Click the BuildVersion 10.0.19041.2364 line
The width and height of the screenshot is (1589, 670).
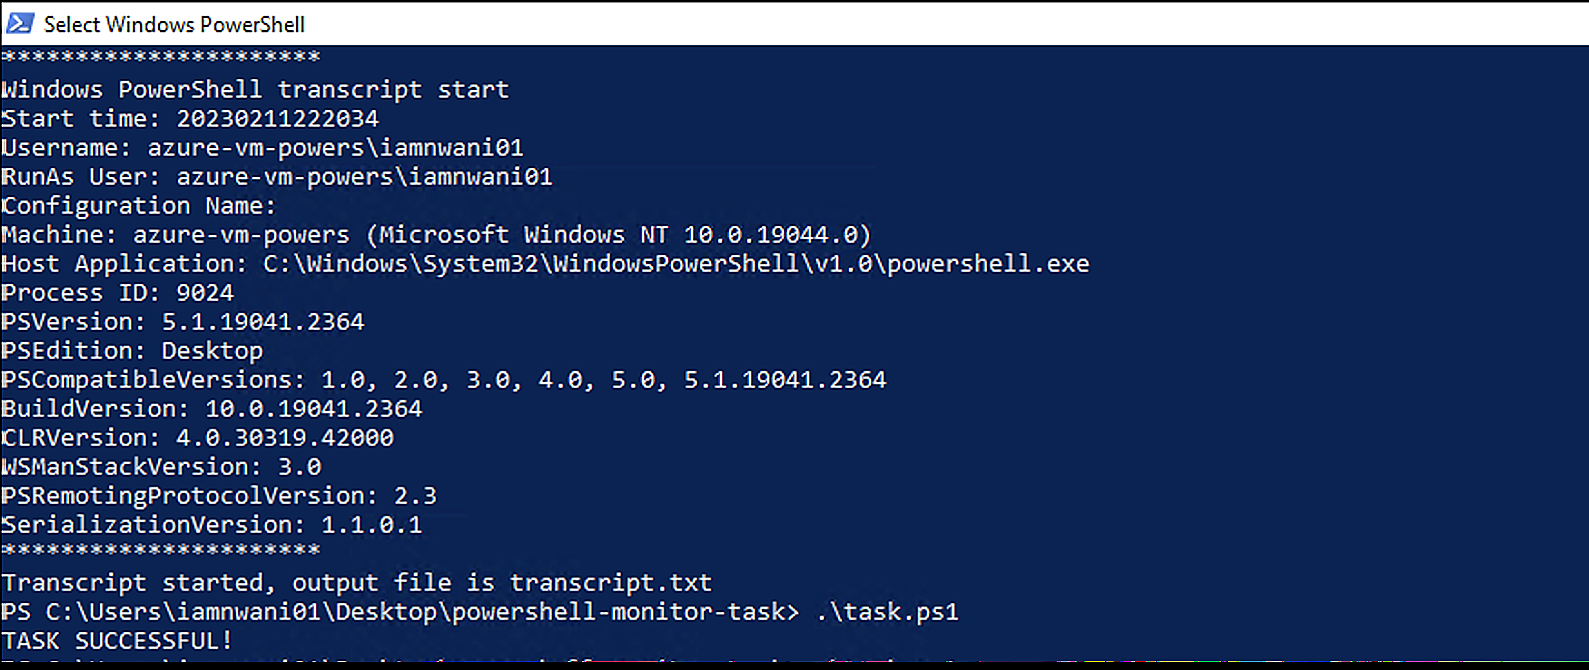coord(210,408)
